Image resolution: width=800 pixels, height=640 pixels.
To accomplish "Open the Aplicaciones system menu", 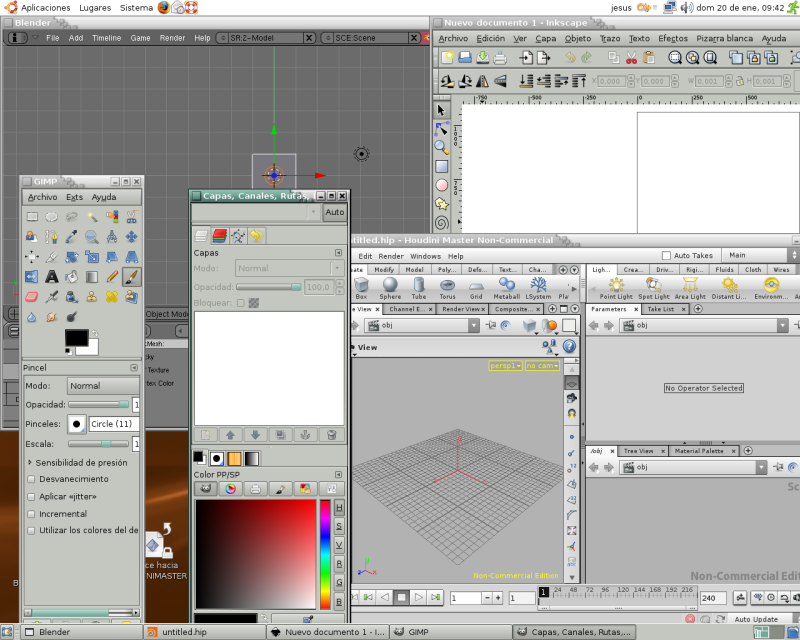I will (x=45, y=8).
